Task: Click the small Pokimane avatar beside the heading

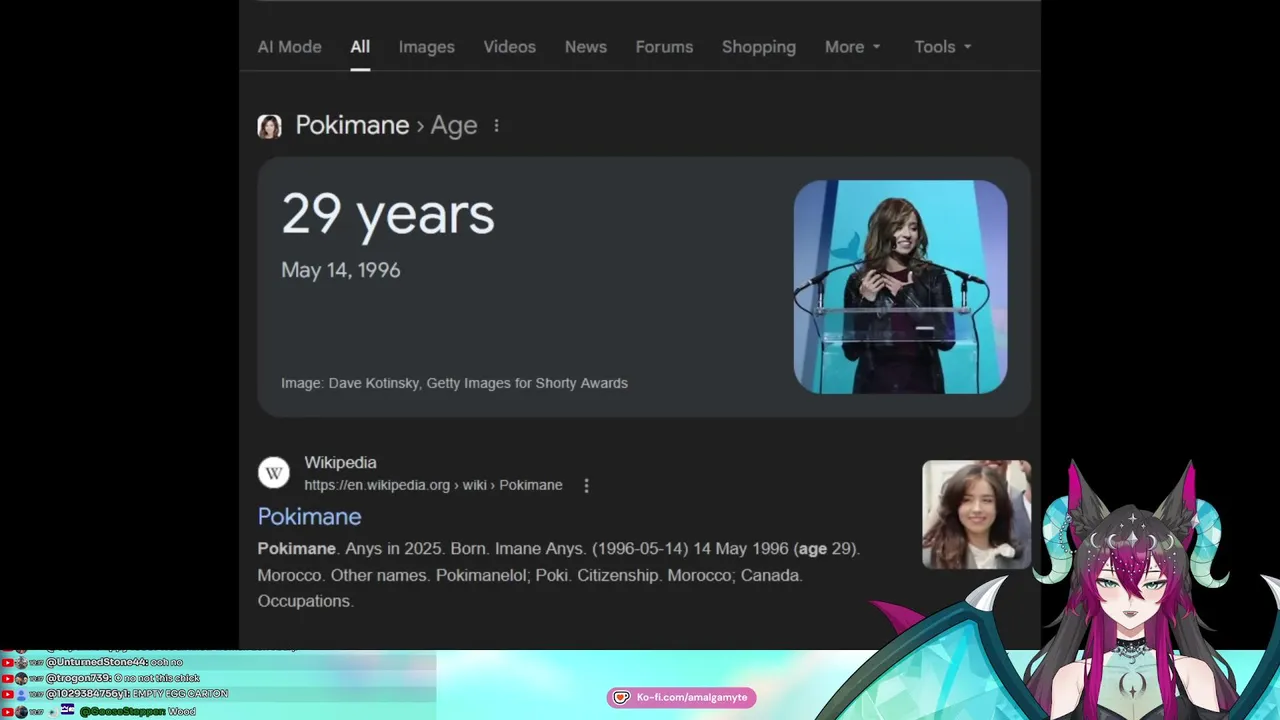Action: pyautogui.click(x=269, y=126)
